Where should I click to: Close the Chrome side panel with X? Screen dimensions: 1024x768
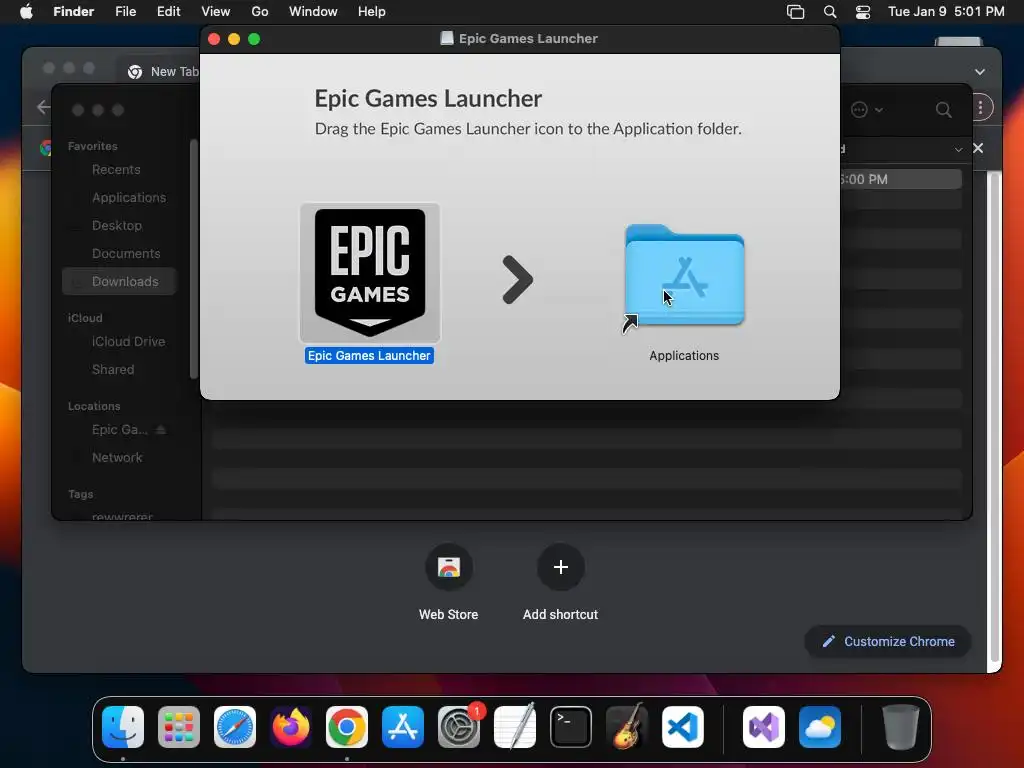(x=978, y=148)
